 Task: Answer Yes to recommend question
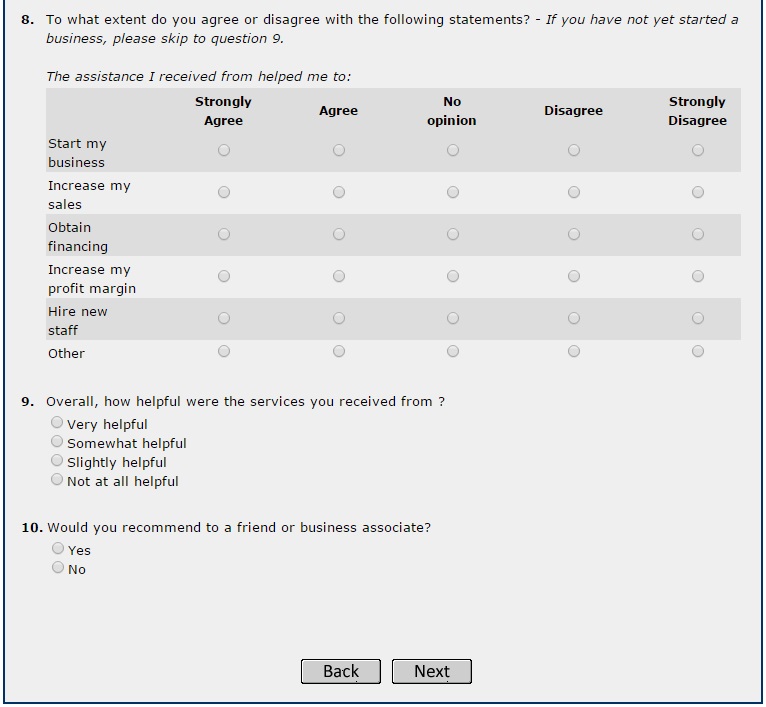pos(58,549)
